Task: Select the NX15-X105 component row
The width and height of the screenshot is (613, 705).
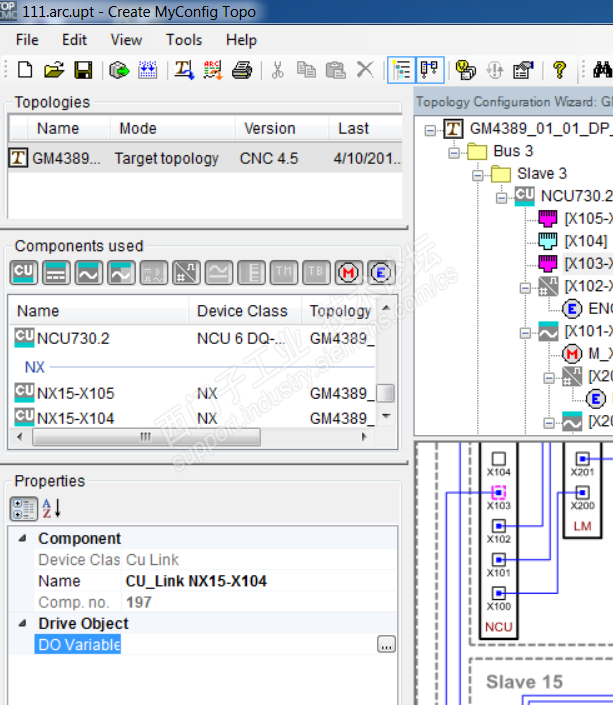Action: click(x=75, y=393)
